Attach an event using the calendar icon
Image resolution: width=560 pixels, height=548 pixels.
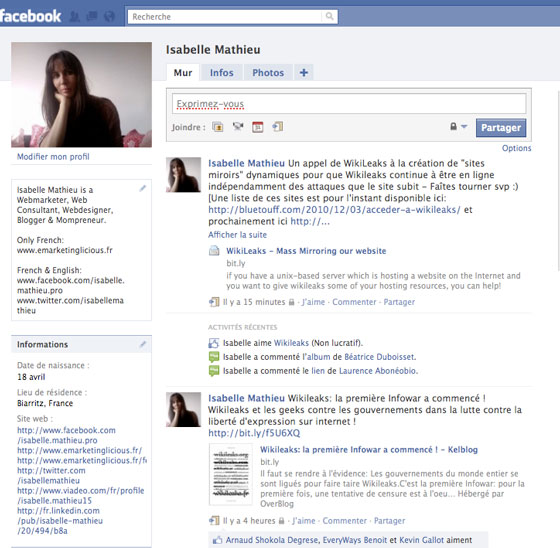pyautogui.click(x=258, y=127)
